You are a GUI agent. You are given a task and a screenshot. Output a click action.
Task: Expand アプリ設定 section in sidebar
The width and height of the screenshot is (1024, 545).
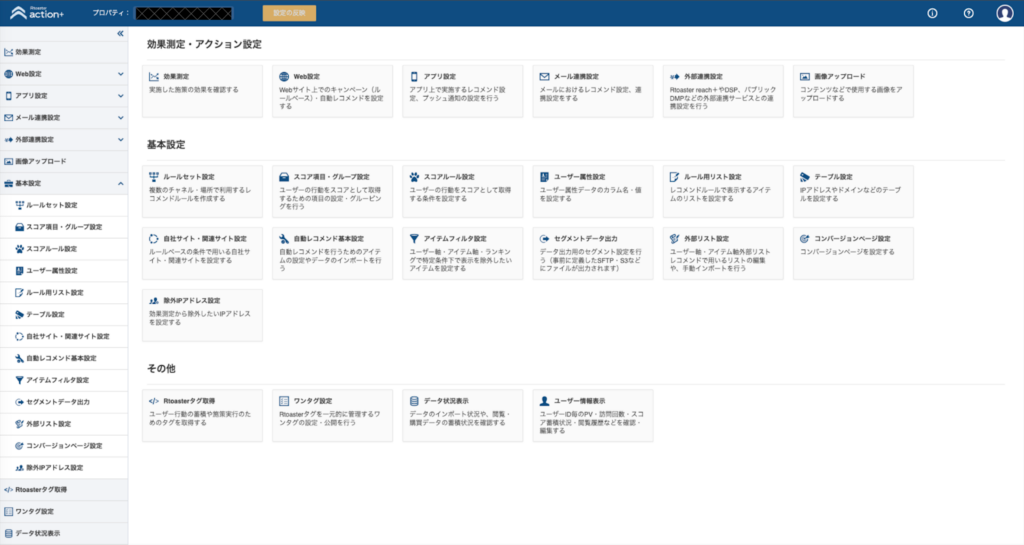(x=120, y=96)
